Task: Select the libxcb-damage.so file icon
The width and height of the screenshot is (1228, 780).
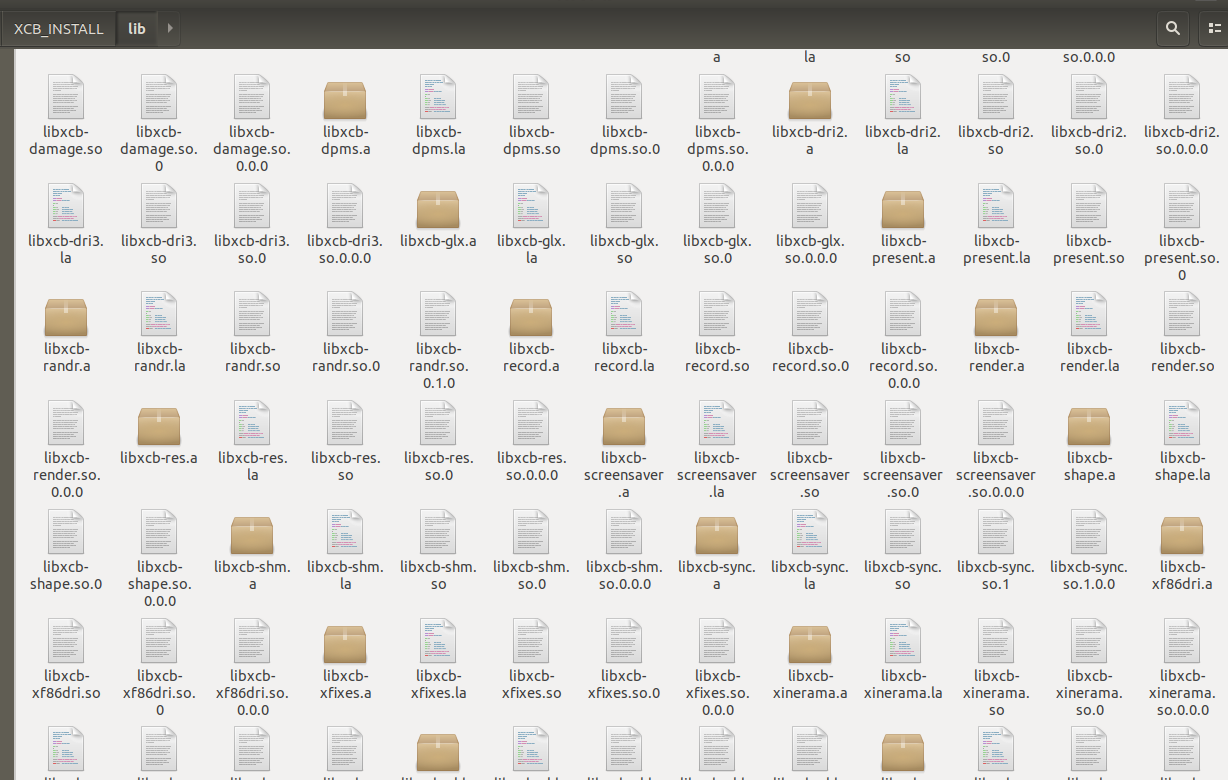Action: point(66,98)
